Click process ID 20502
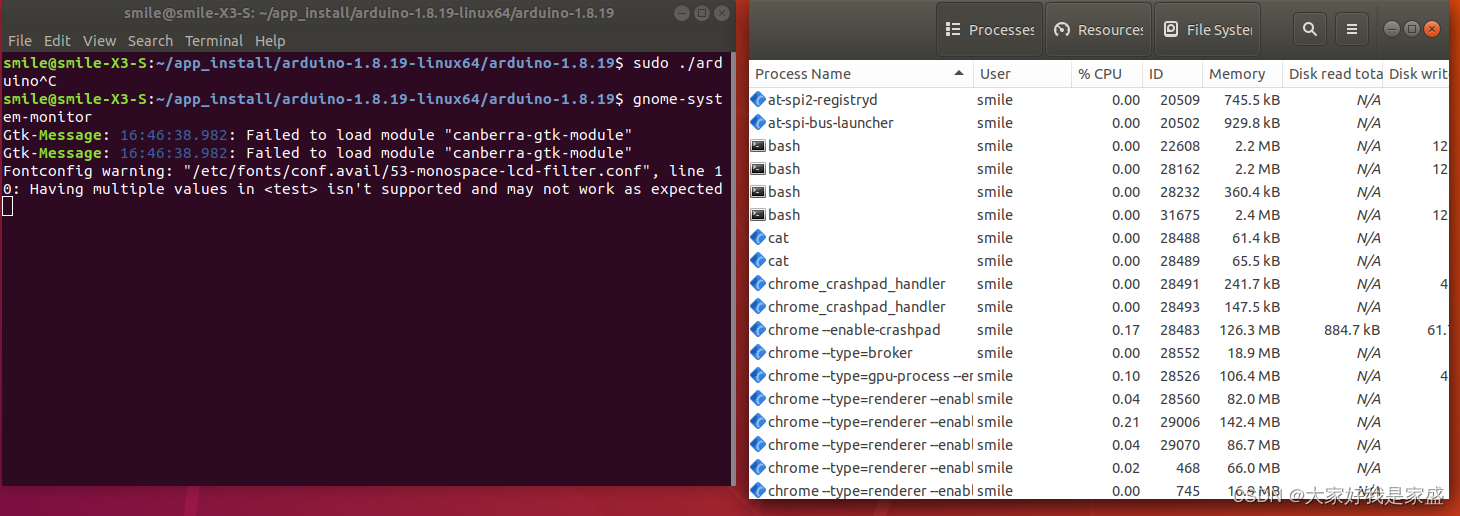 (1180, 123)
